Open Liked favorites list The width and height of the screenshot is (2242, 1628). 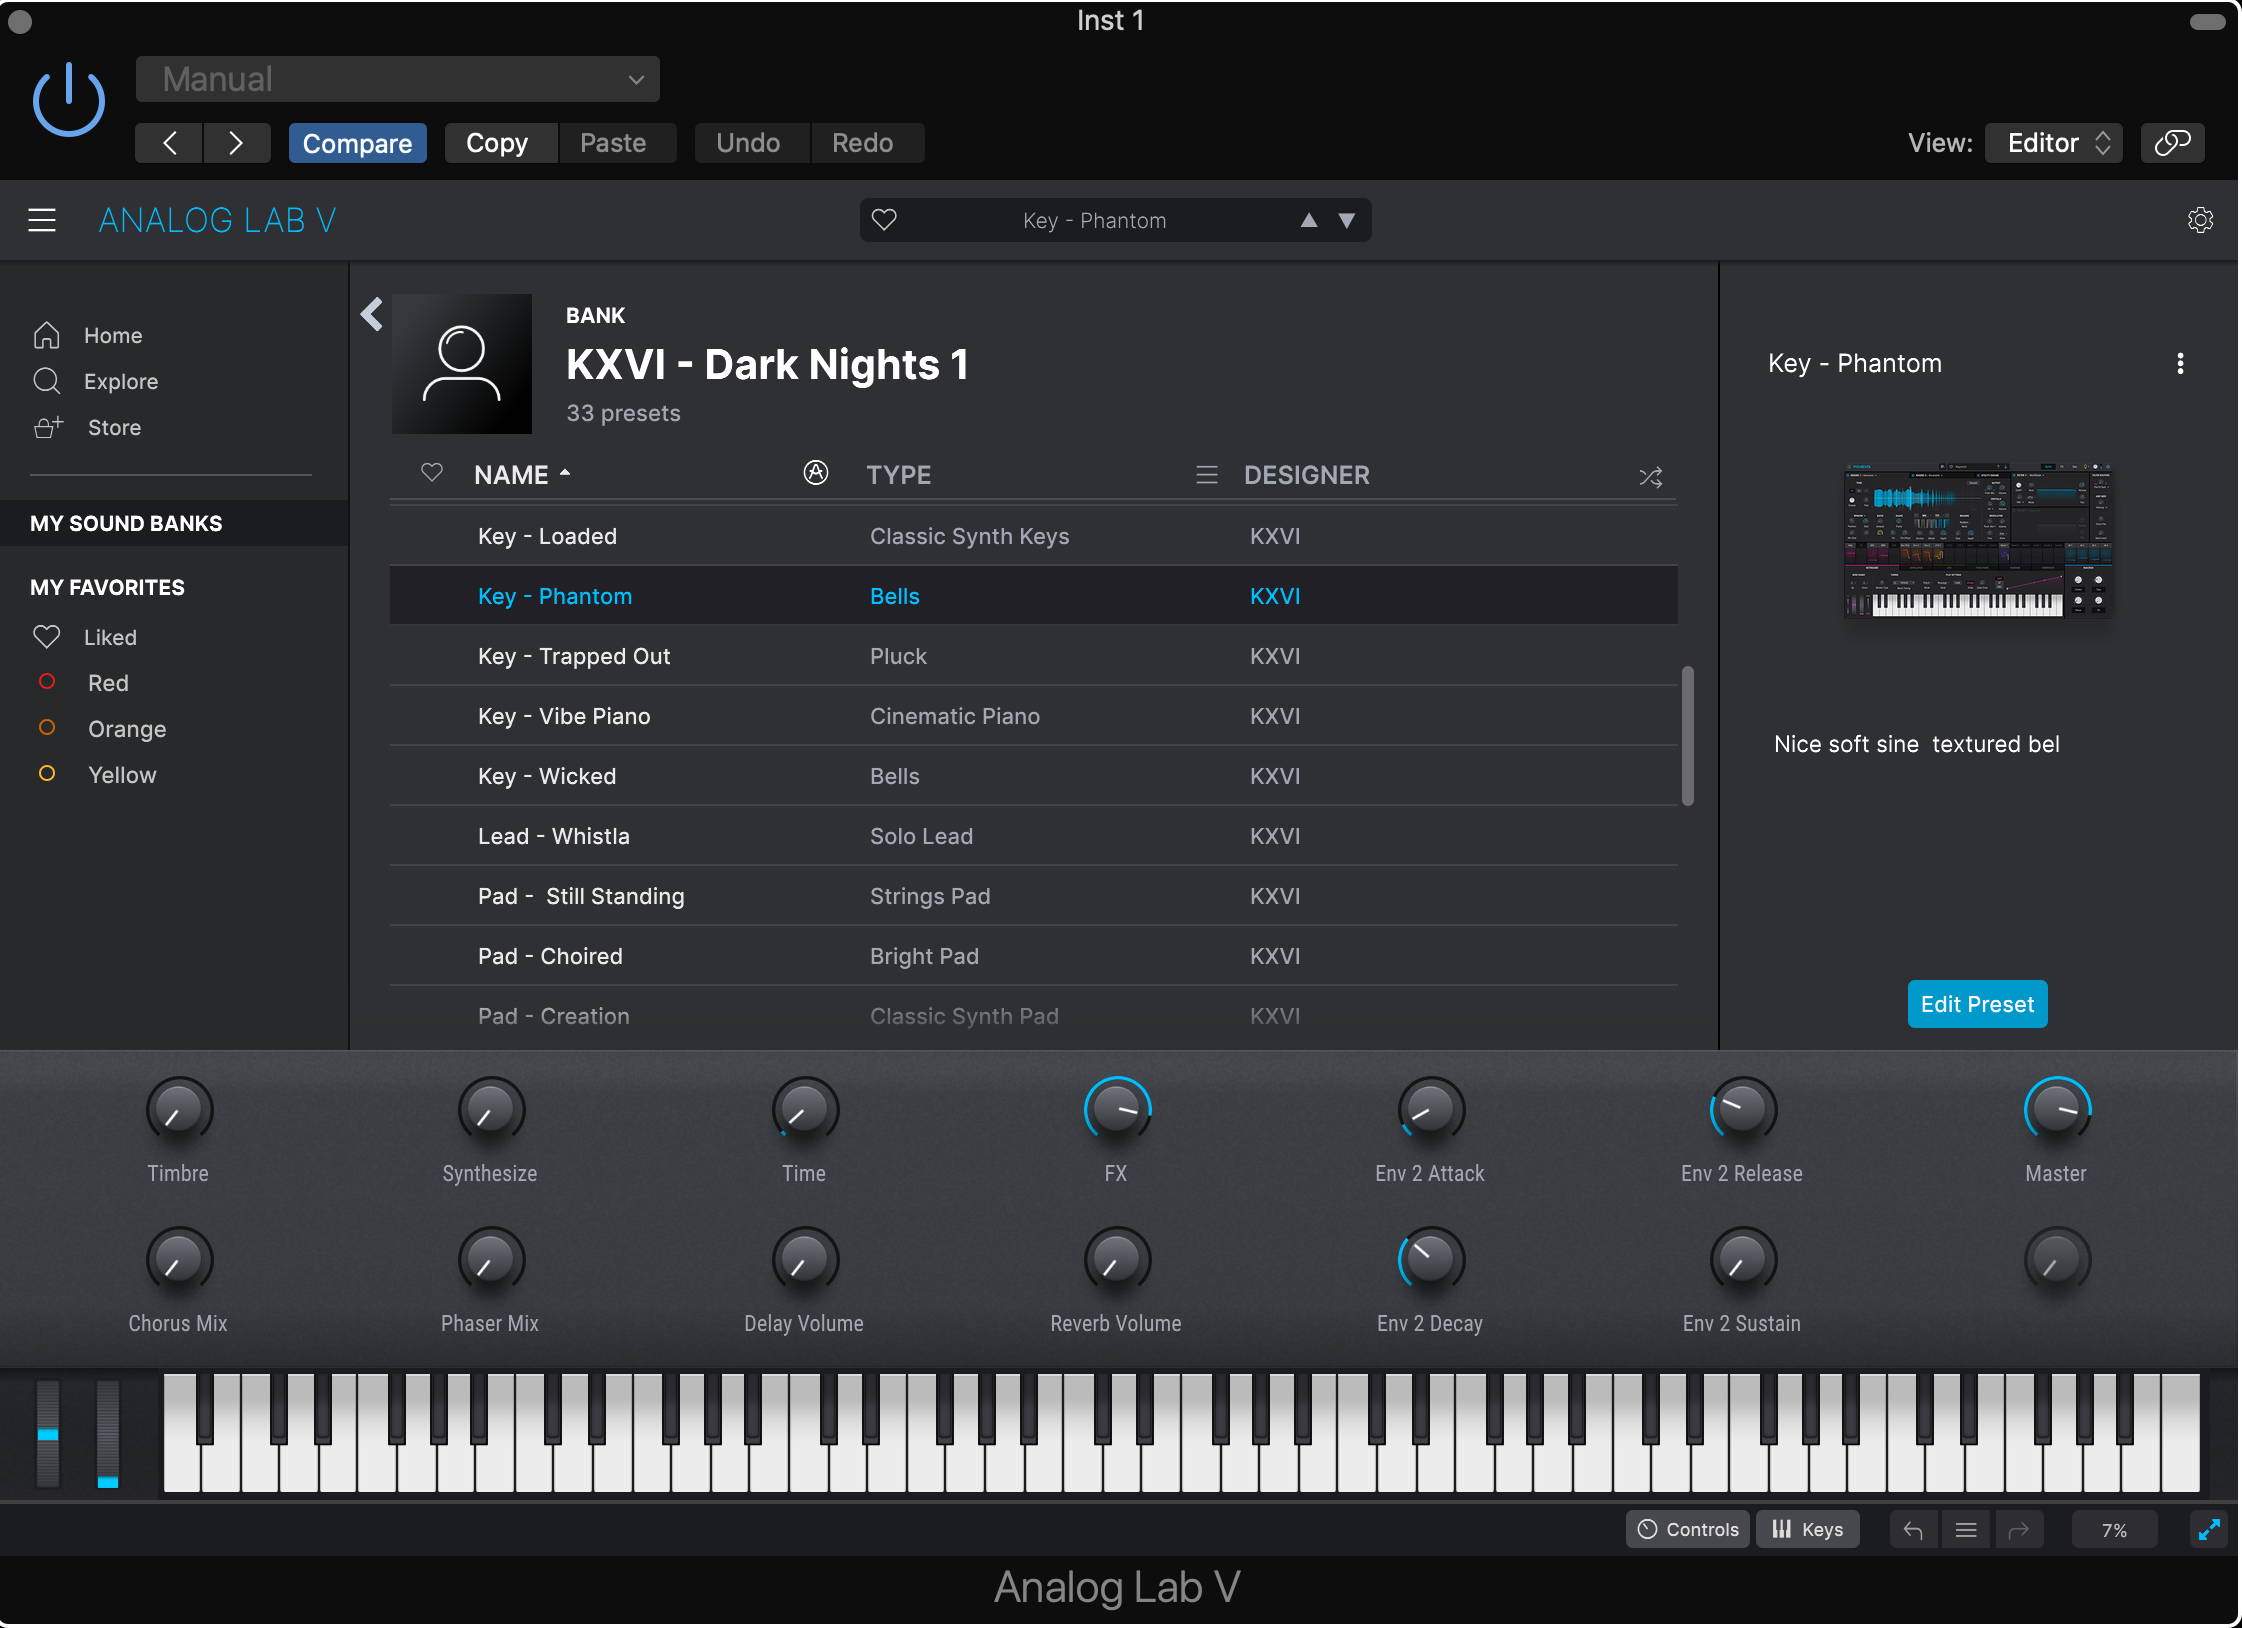pyautogui.click(x=85, y=637)
